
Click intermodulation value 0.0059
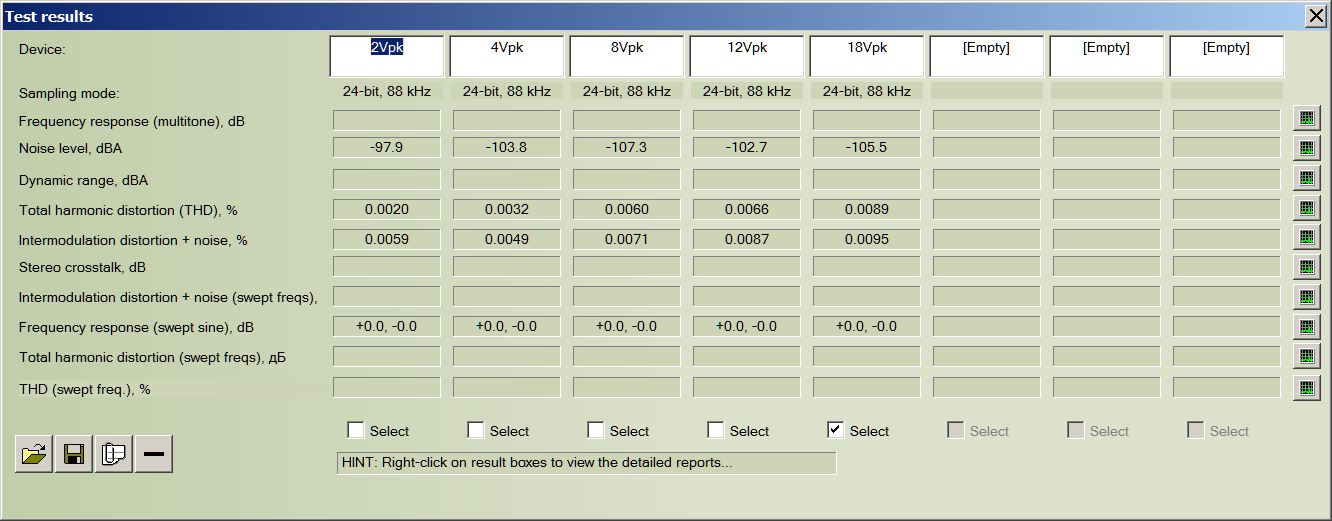(x=387, y=240)
